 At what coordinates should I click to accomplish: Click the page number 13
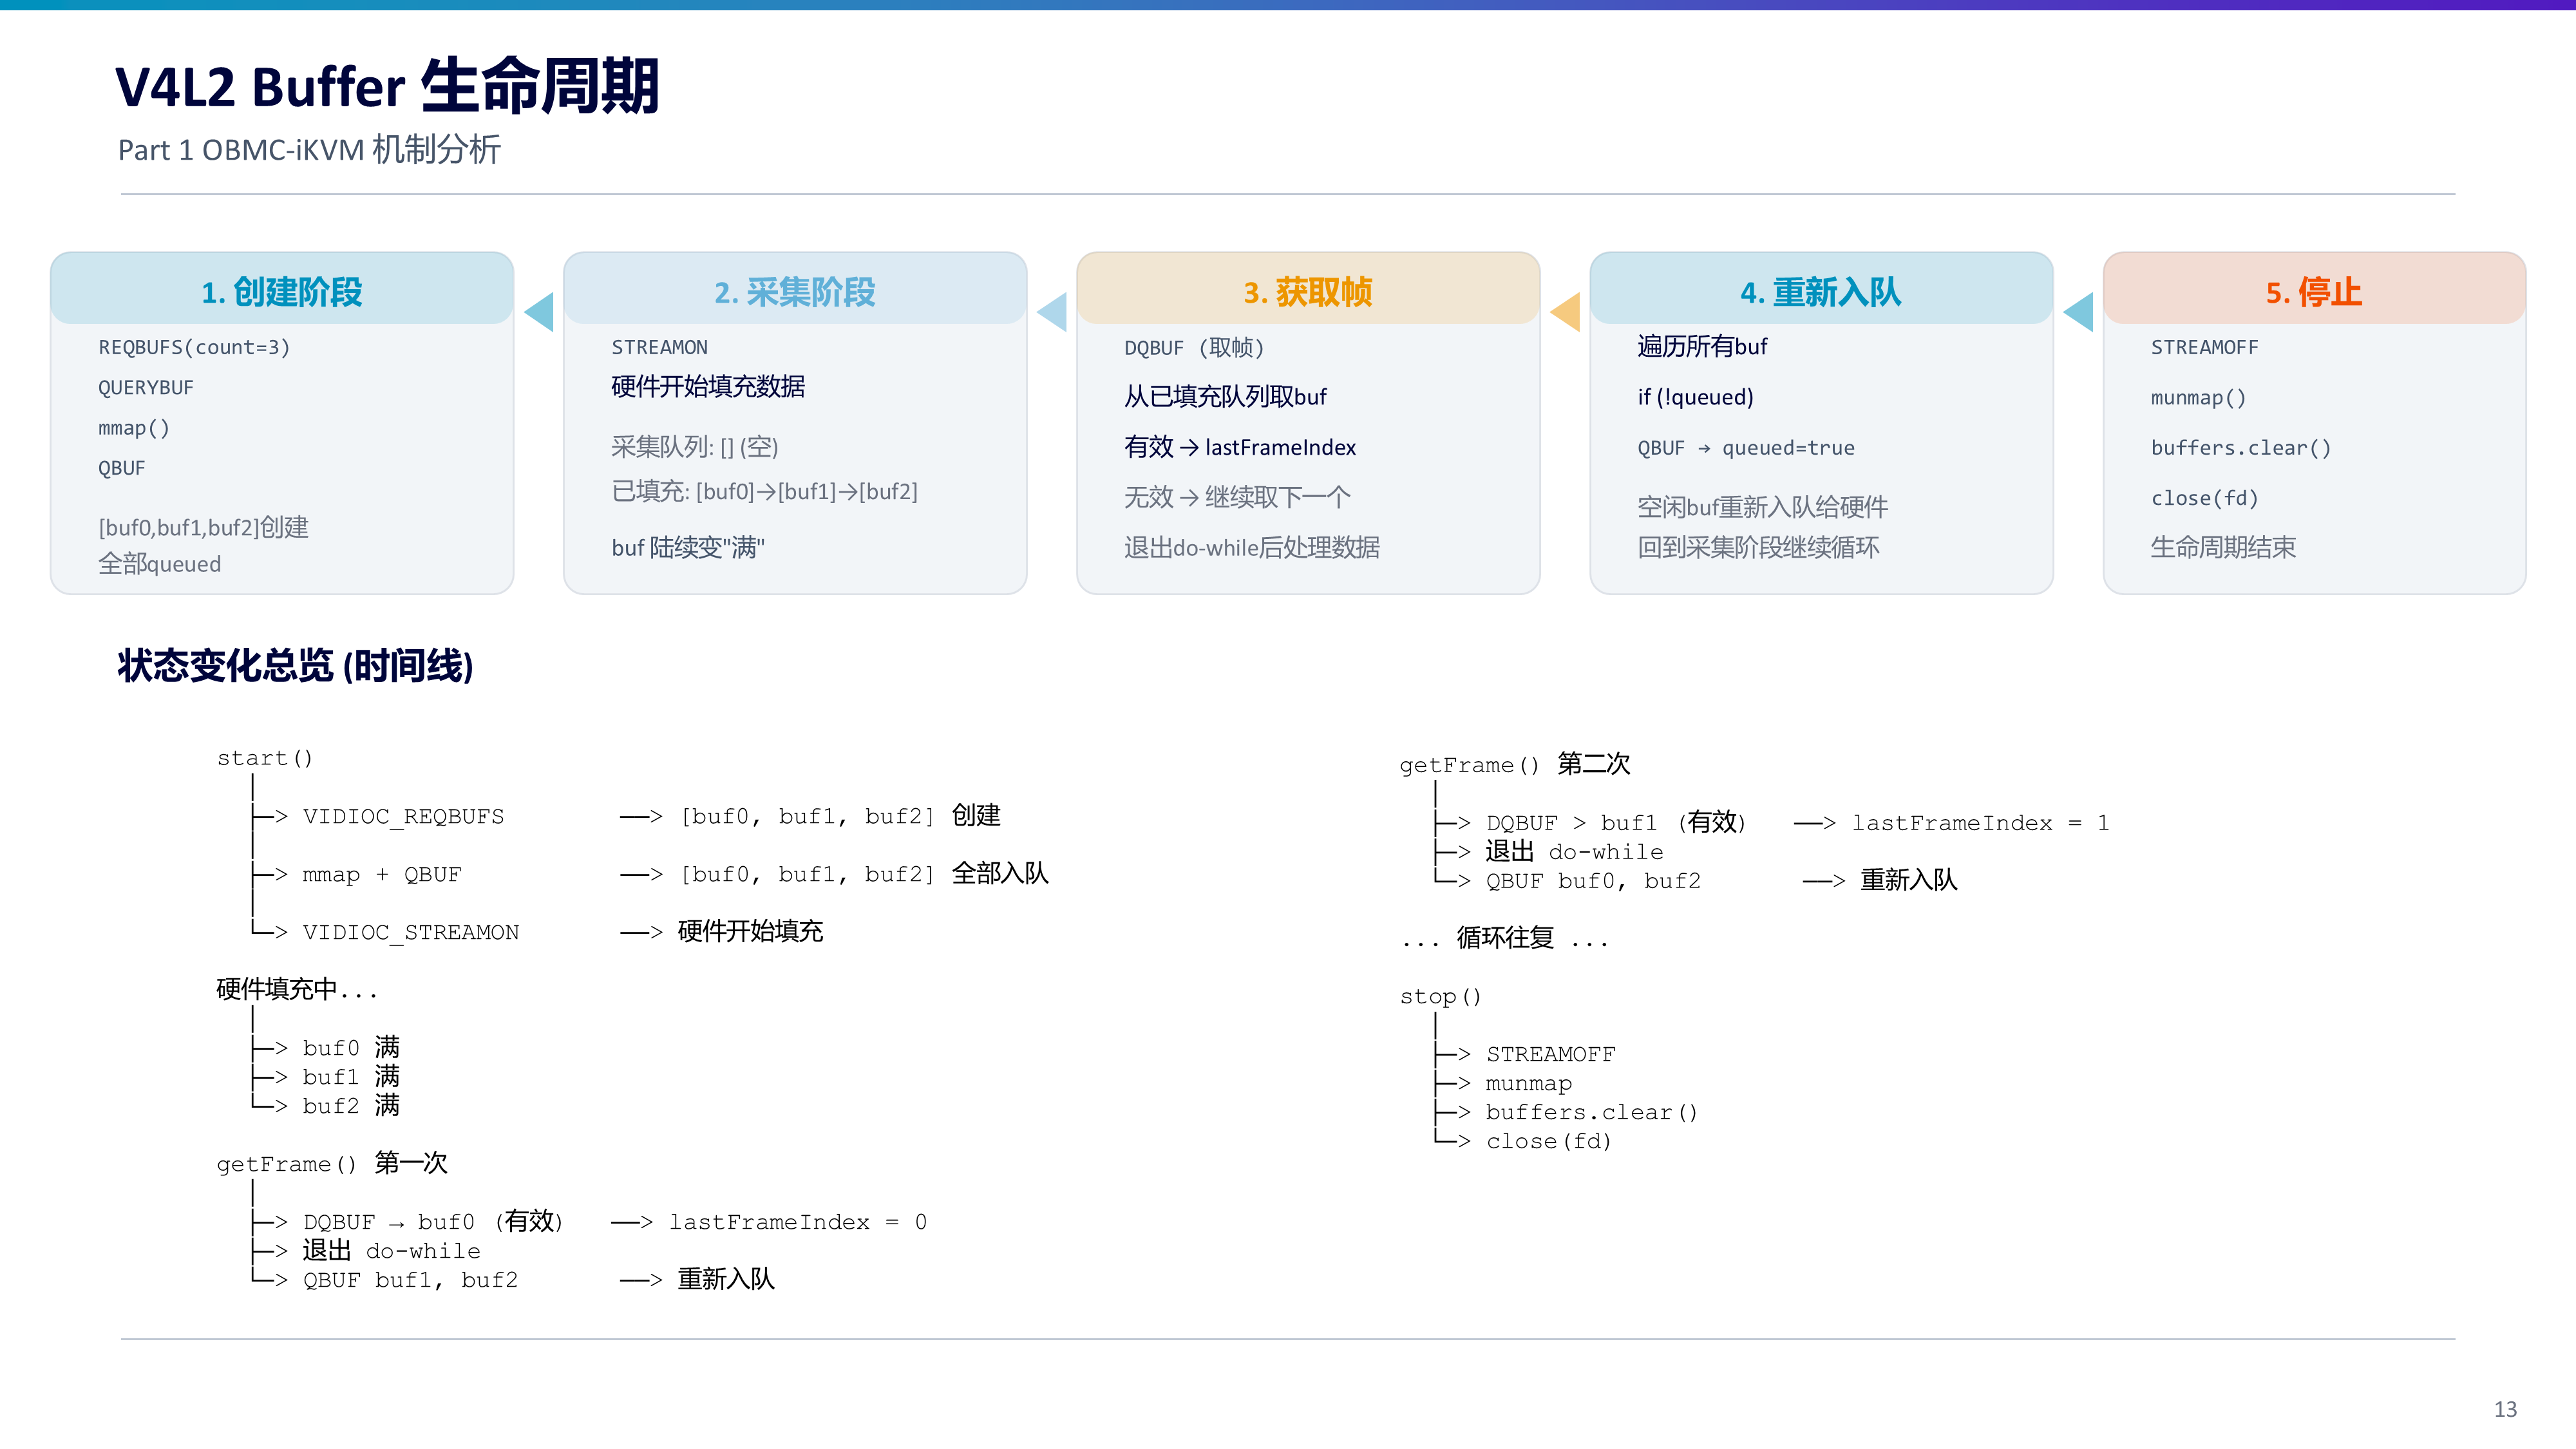(2505, 1409)
